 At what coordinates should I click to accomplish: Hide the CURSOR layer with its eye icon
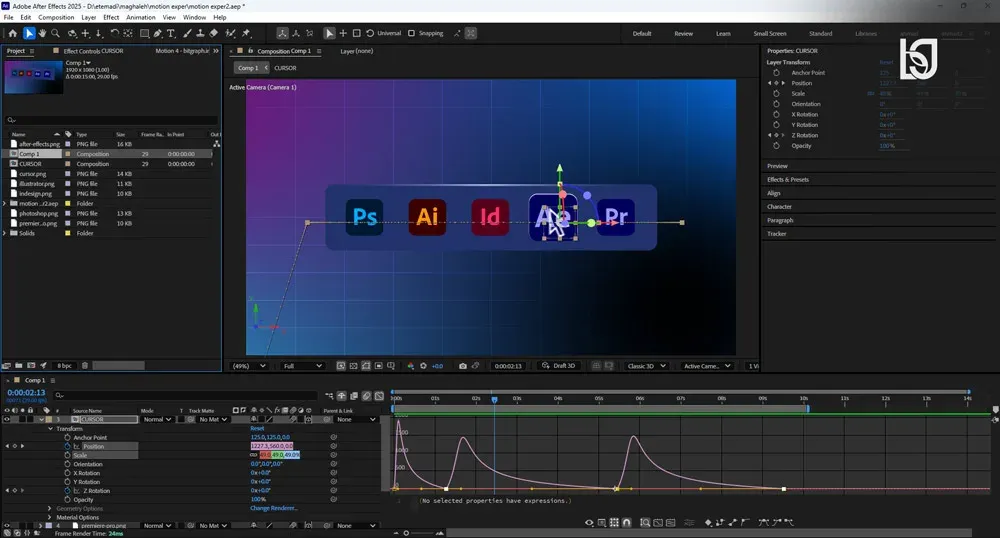click(7, 419)
